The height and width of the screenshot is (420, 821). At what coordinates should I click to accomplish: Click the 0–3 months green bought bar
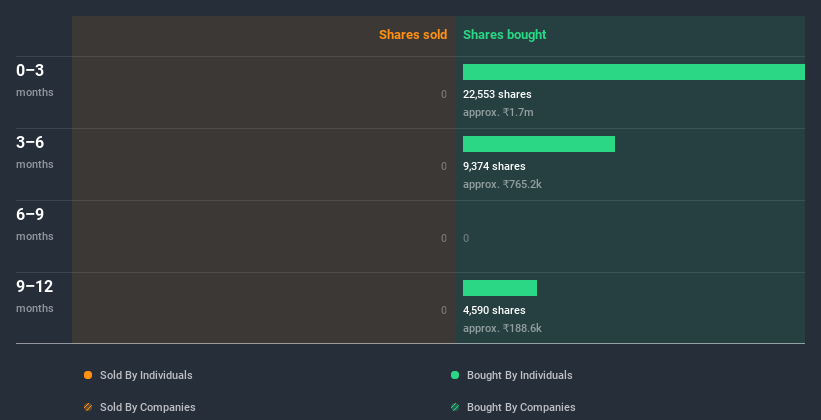coord(634,72)
